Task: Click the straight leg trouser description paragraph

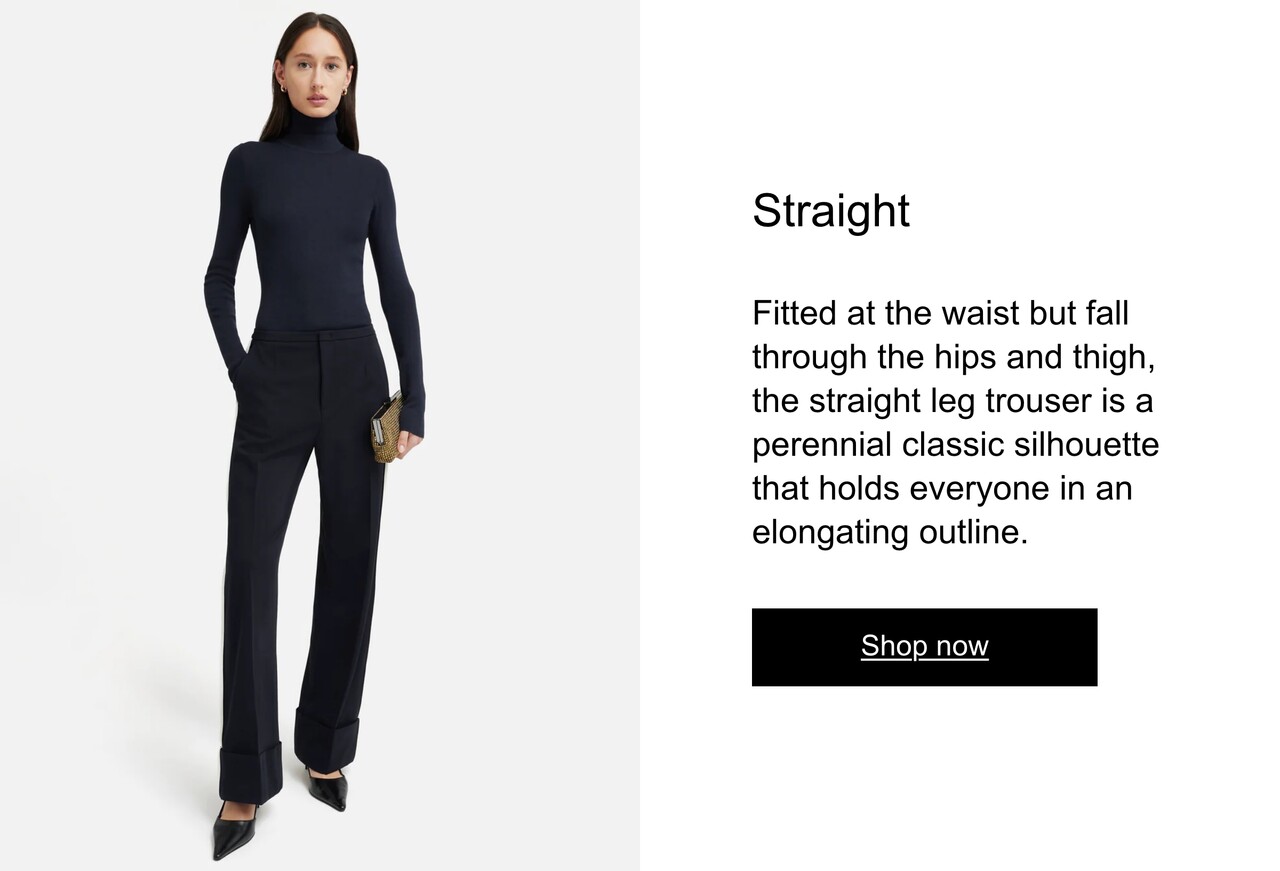Action: tap(955, 423)
